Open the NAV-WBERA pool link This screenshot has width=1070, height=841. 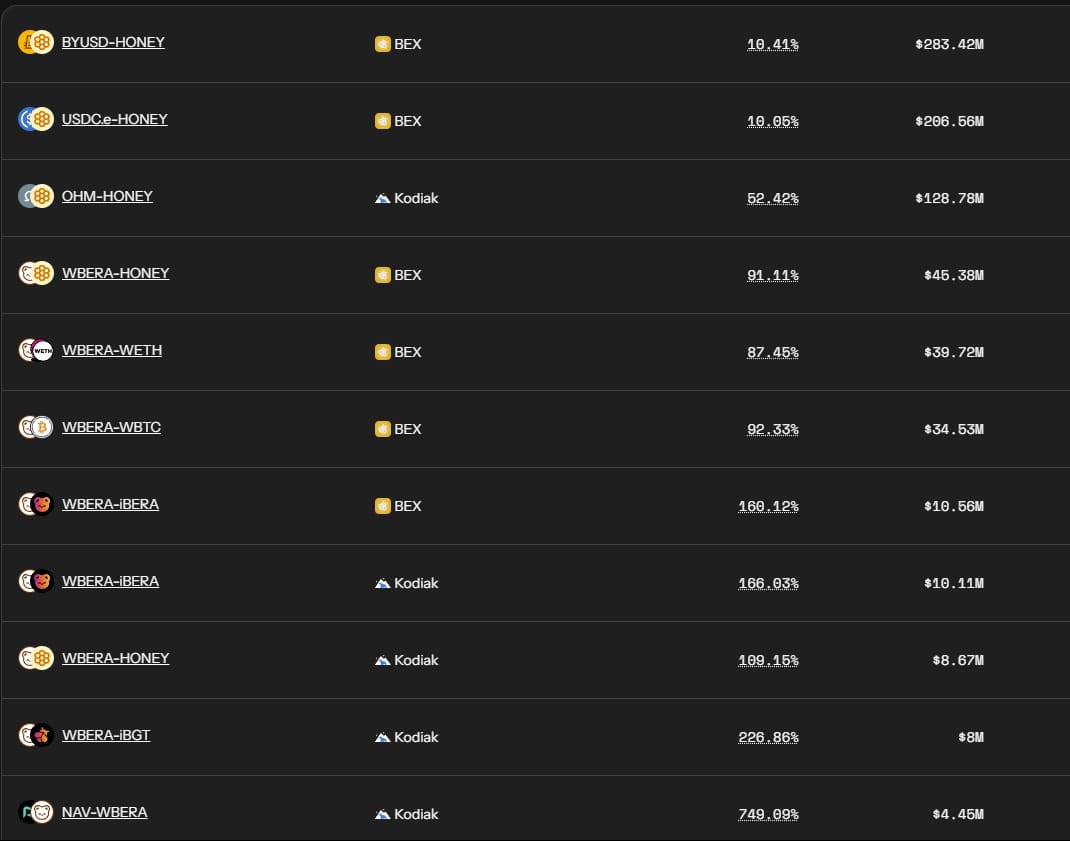(x=104, y=812)
